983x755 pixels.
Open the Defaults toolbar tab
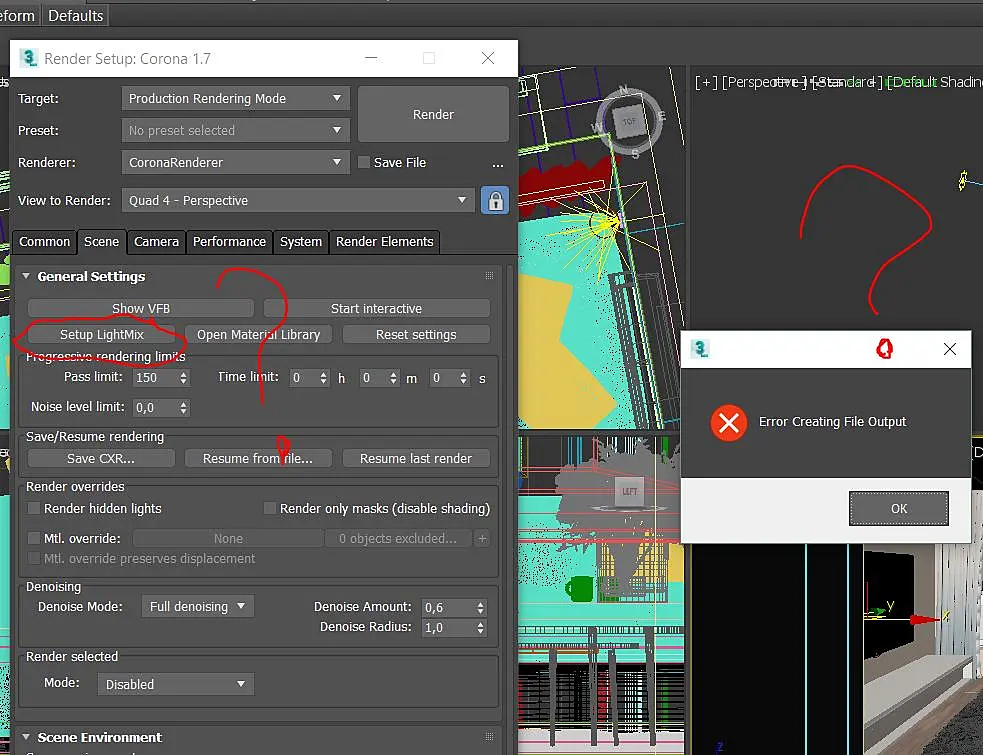click(x=75, y=16)
